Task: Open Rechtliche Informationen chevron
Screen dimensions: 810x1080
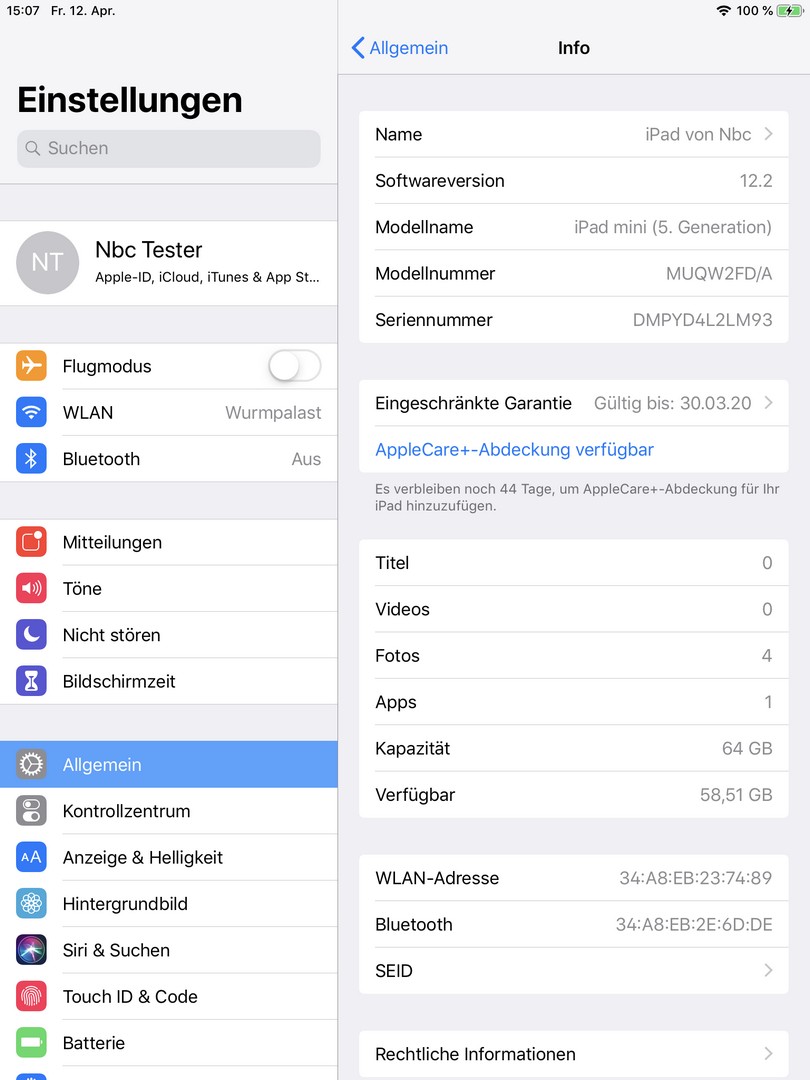Action: coord(769,1054)
